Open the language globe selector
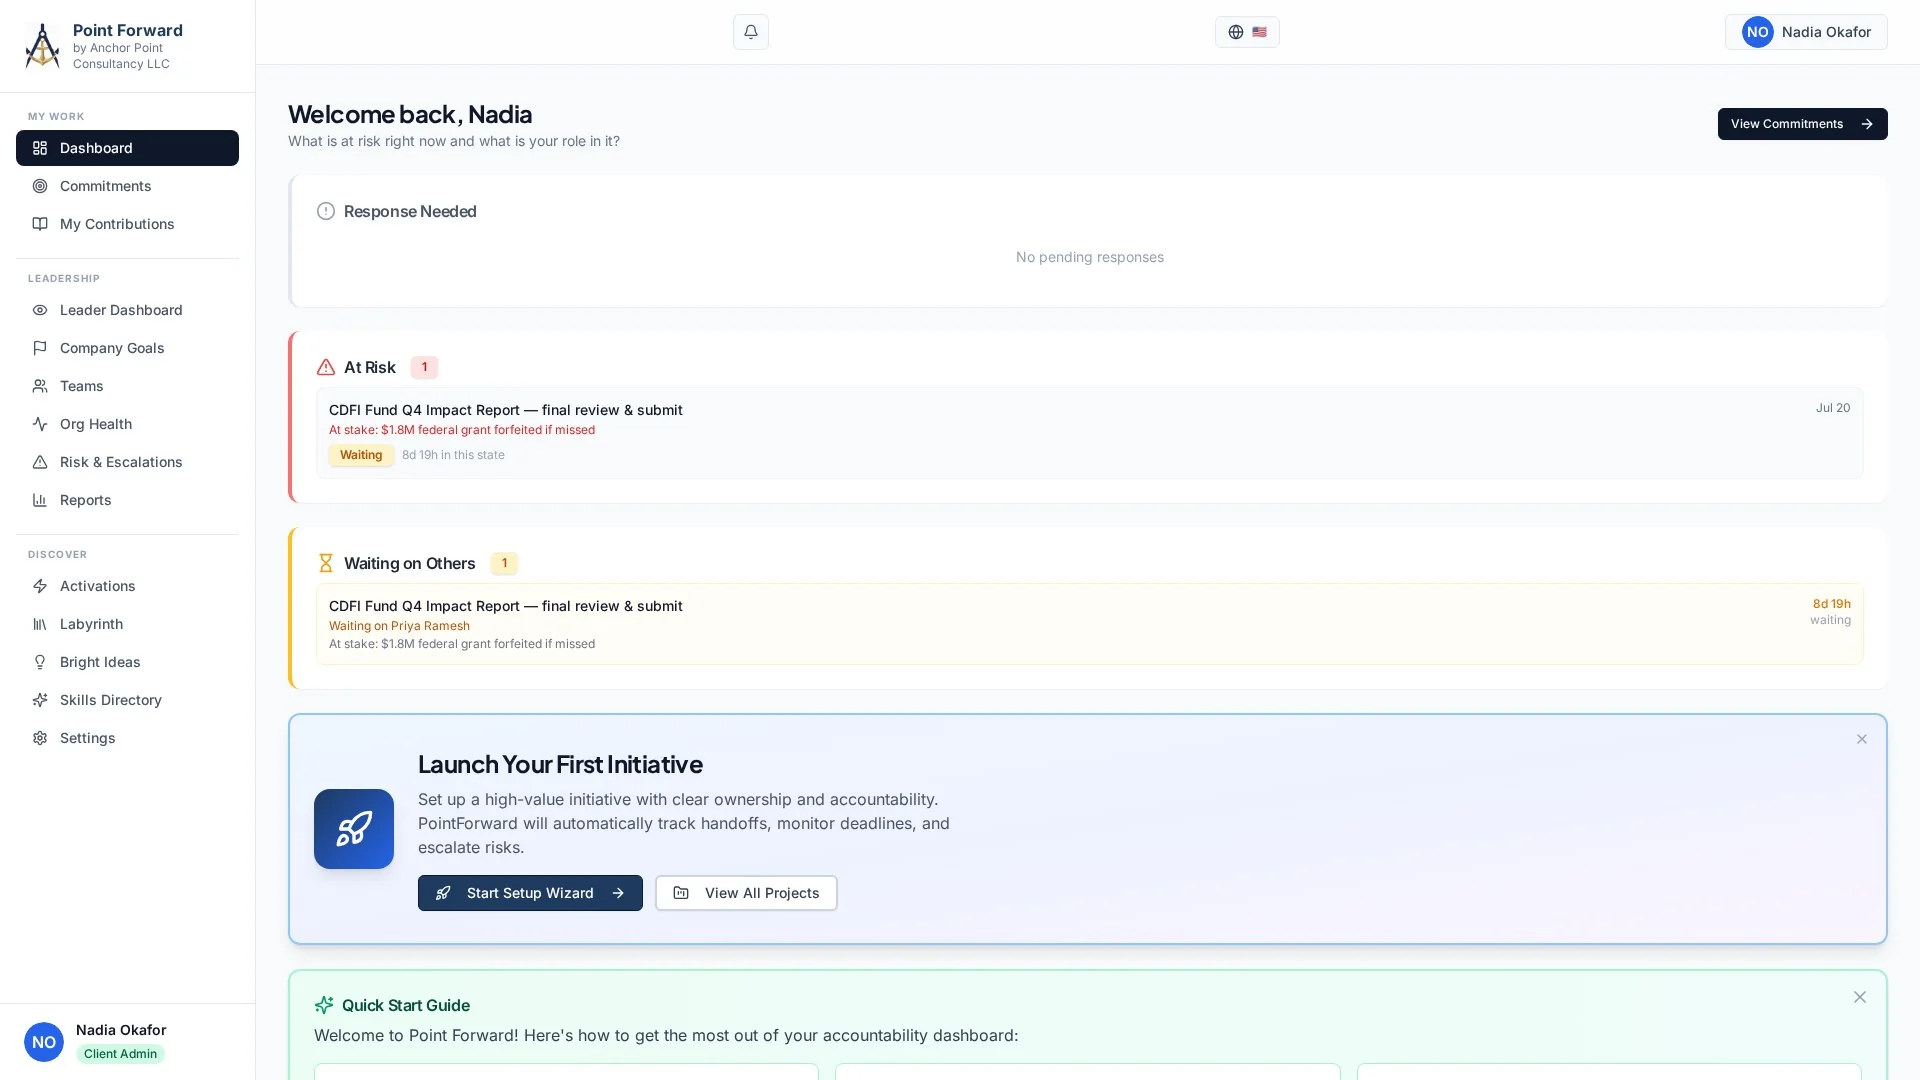The height and width of the screenshot is (1080, 1920). click(x=1247, y=32)
